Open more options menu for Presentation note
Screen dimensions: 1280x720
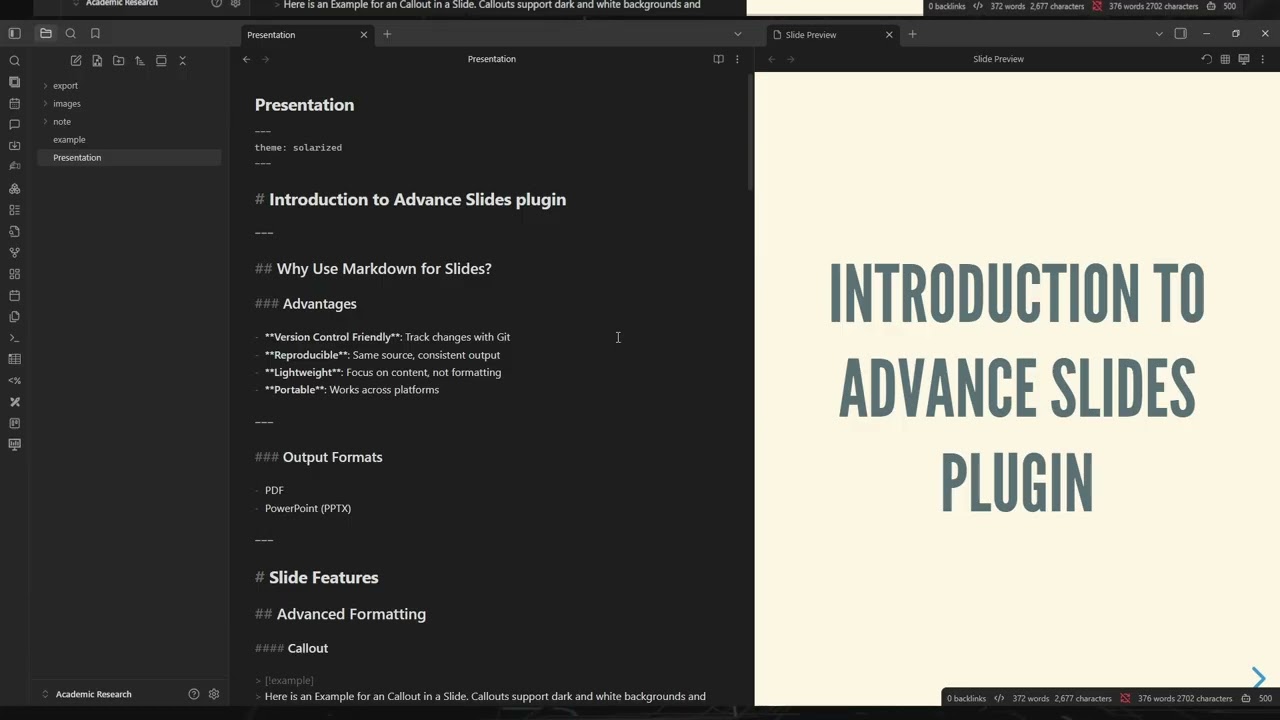point(737,59)
